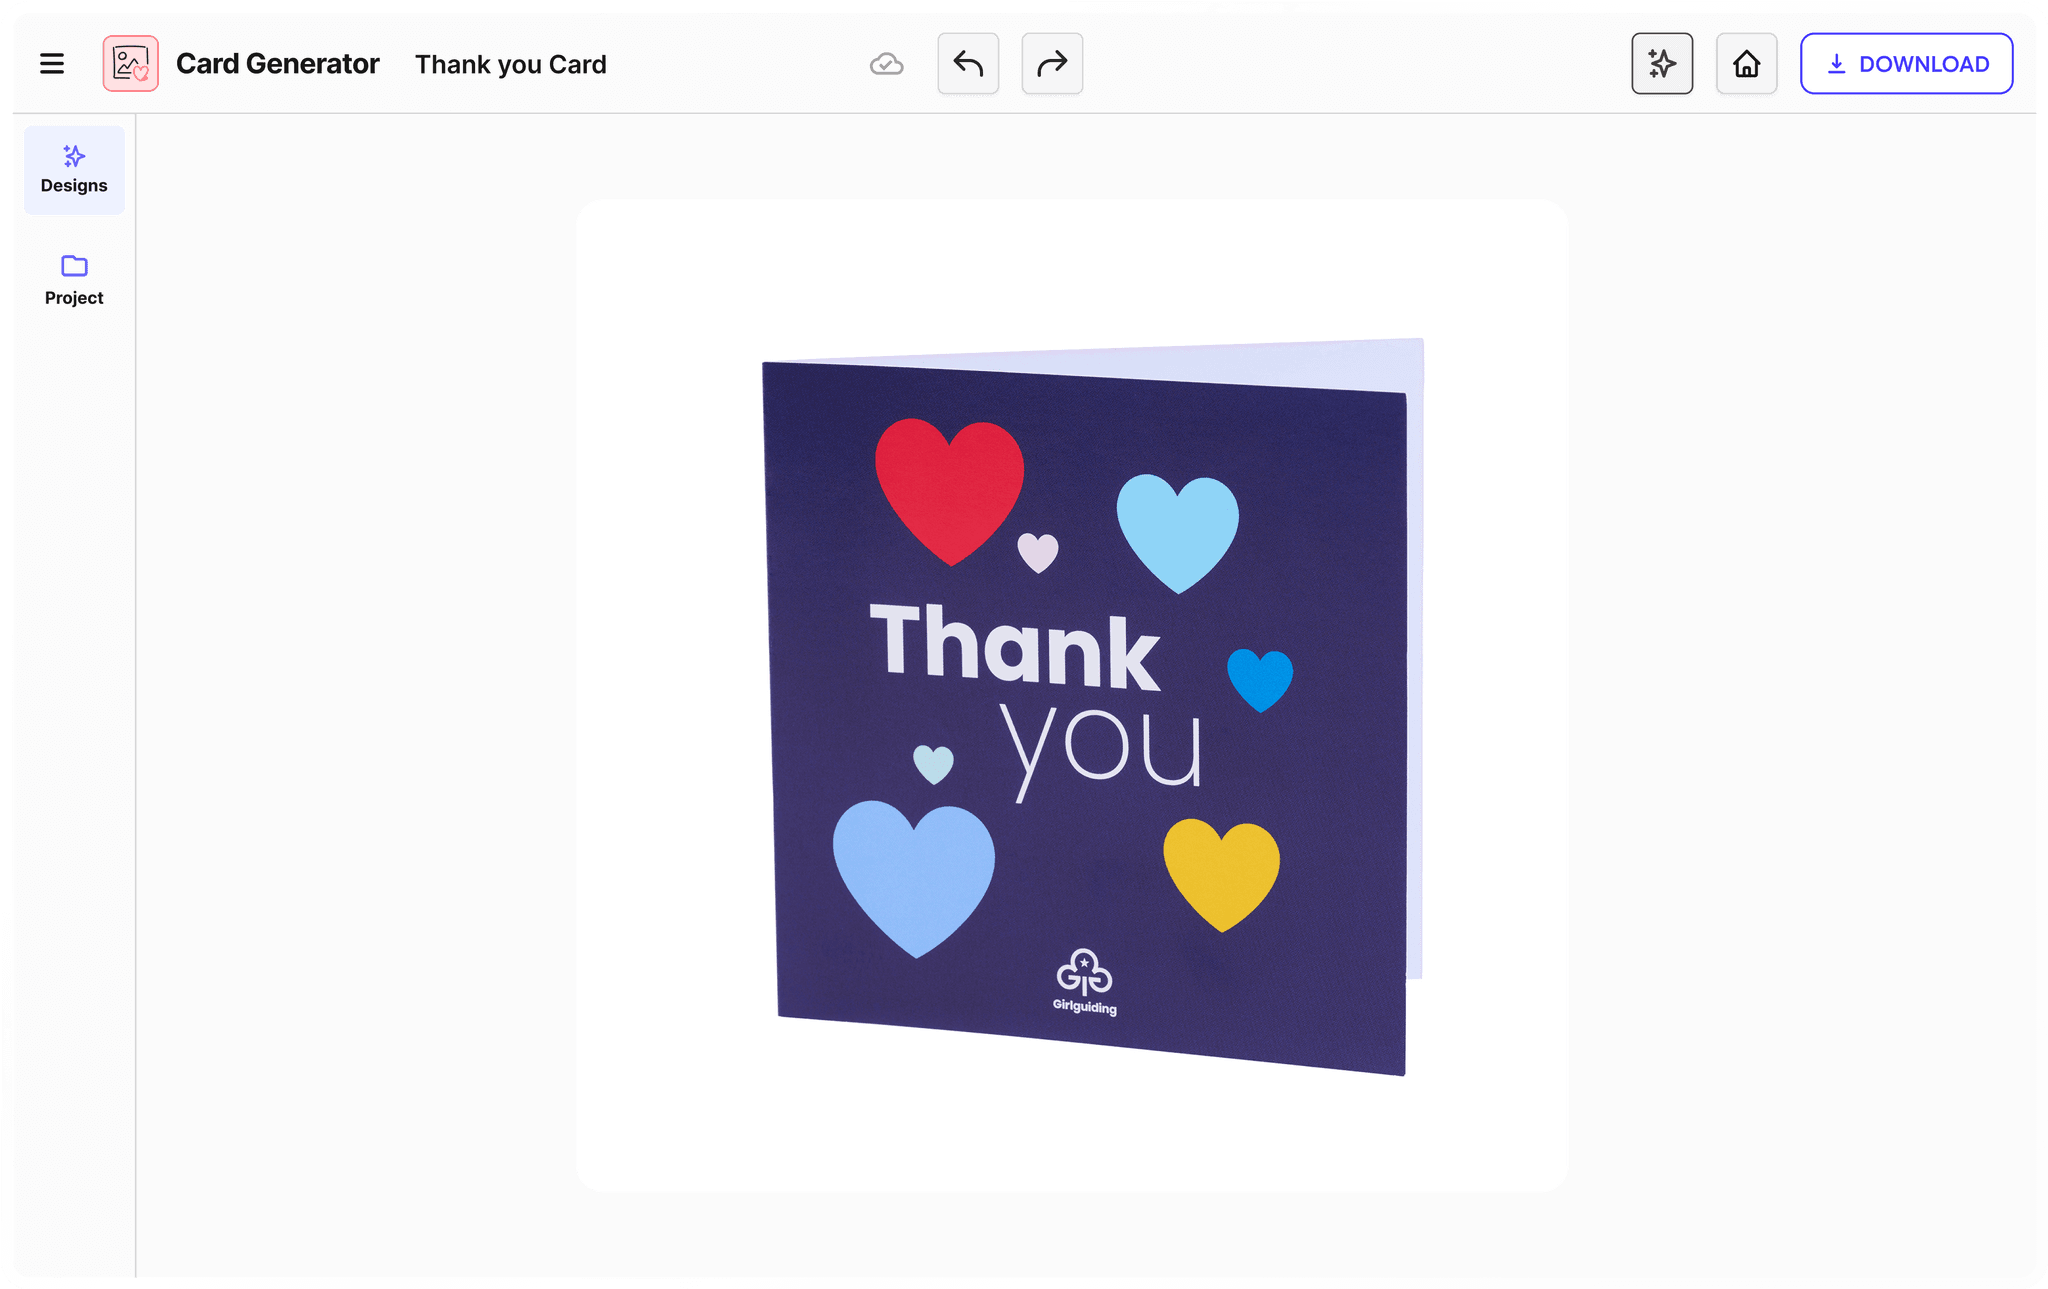The height and width of the screenshot is (1289, 2048).
Task: Click the Card Generator logo icon
Action: click(131, 64)
